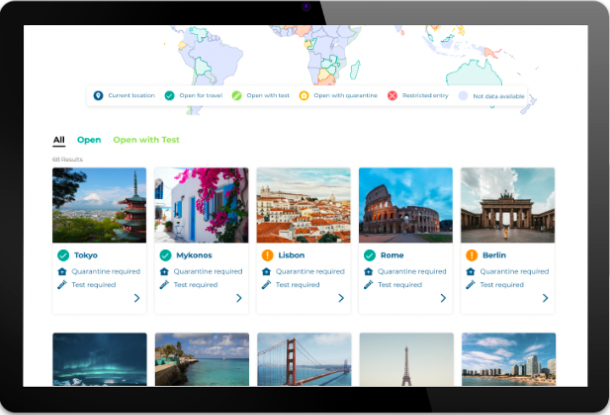This screenshot has width=610, height=415.
Task: Click the Mykonos test required icon
Action: coord(165,284)
